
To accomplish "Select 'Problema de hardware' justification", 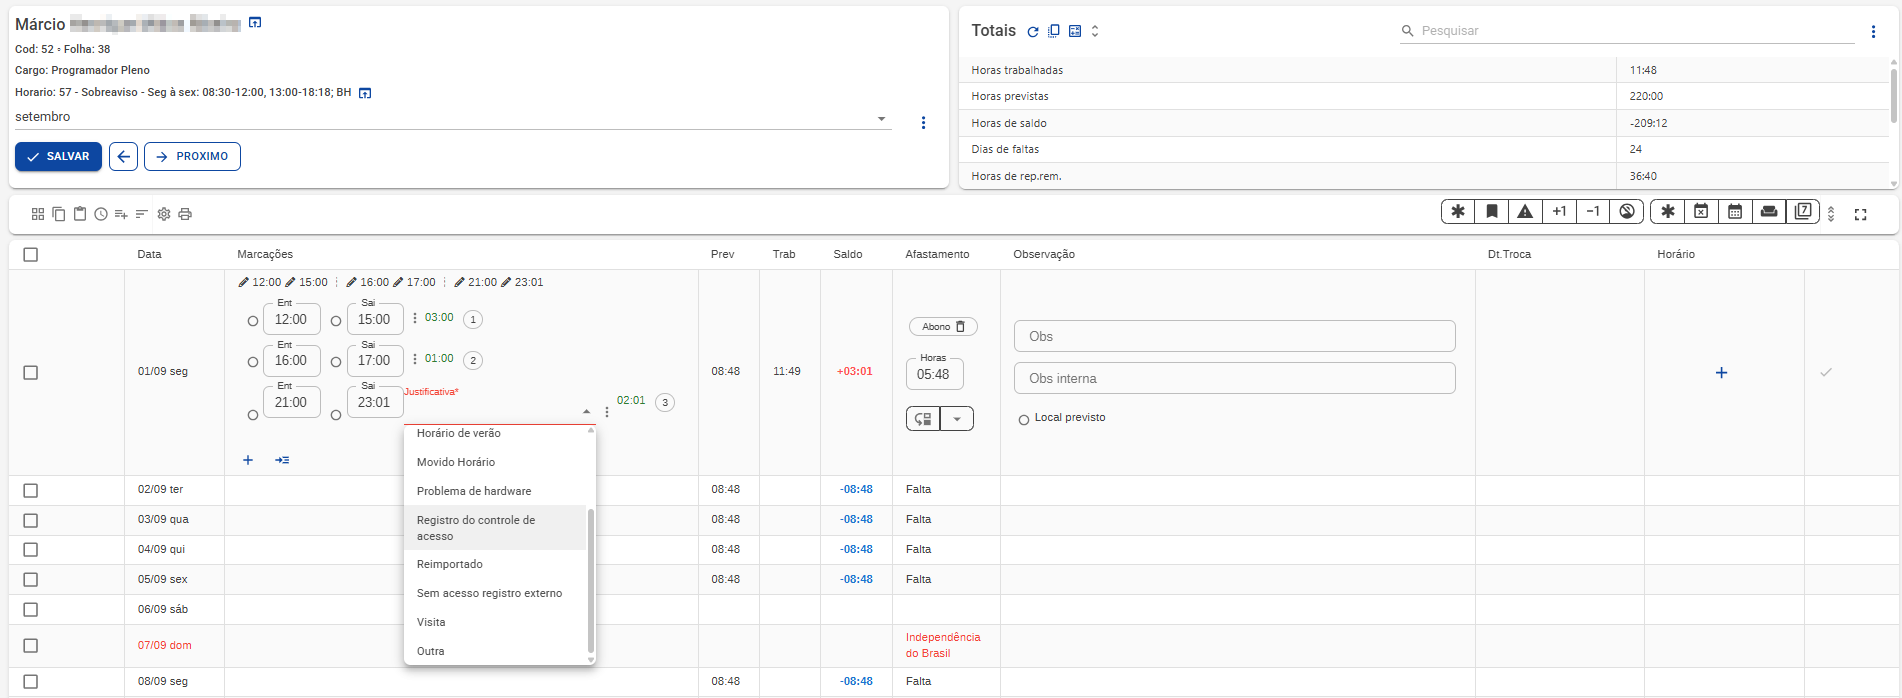I will pos(495,491).
